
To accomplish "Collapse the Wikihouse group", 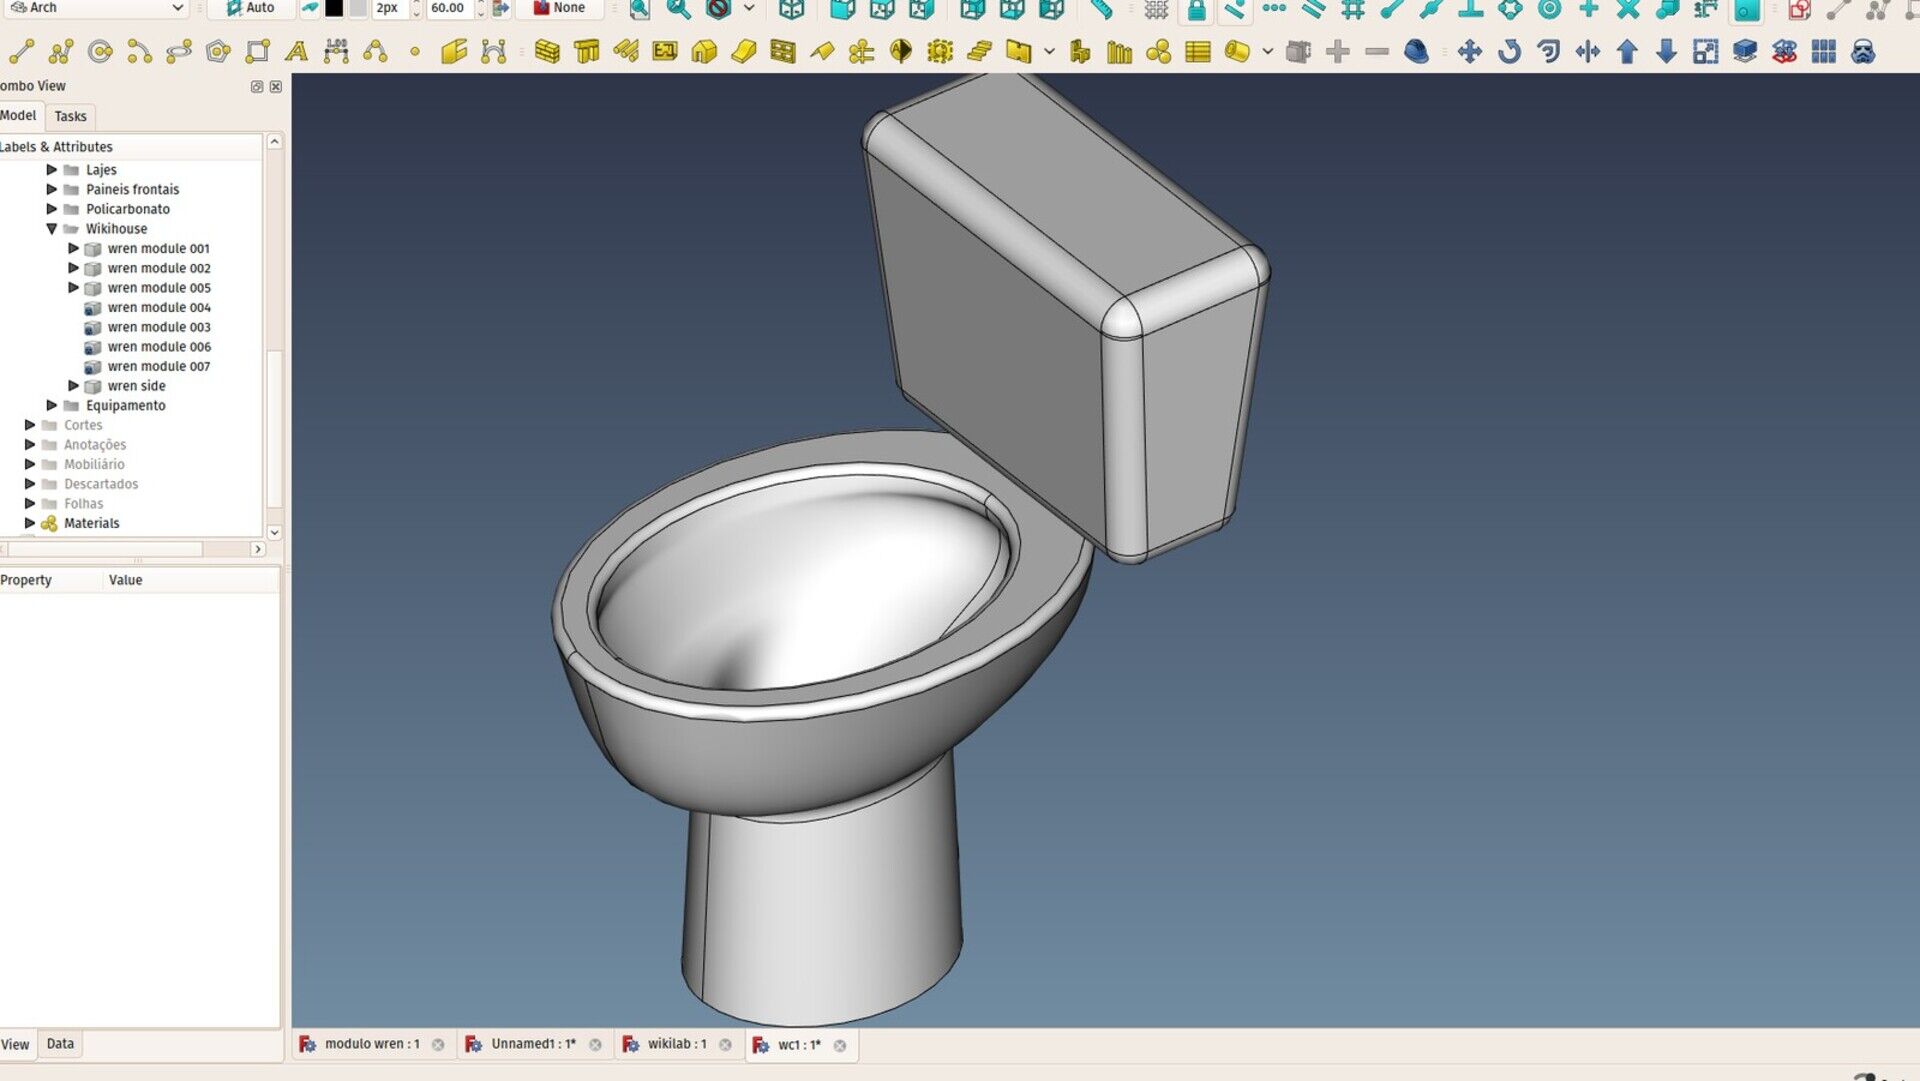I will pyautogui.click(x=52, y=229).
